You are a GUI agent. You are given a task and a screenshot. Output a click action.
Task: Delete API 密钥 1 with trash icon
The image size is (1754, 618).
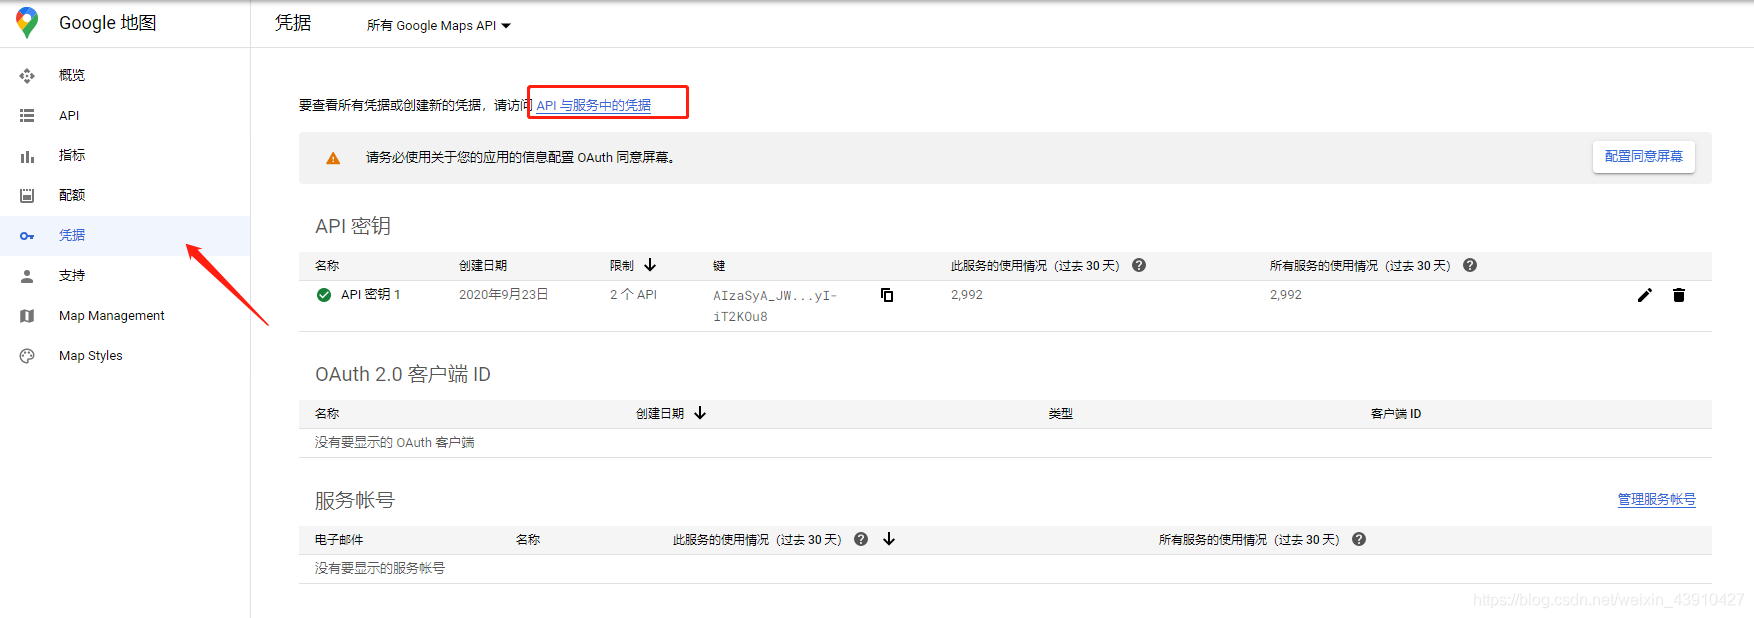pyautogui.click(x=1679, y=295)
